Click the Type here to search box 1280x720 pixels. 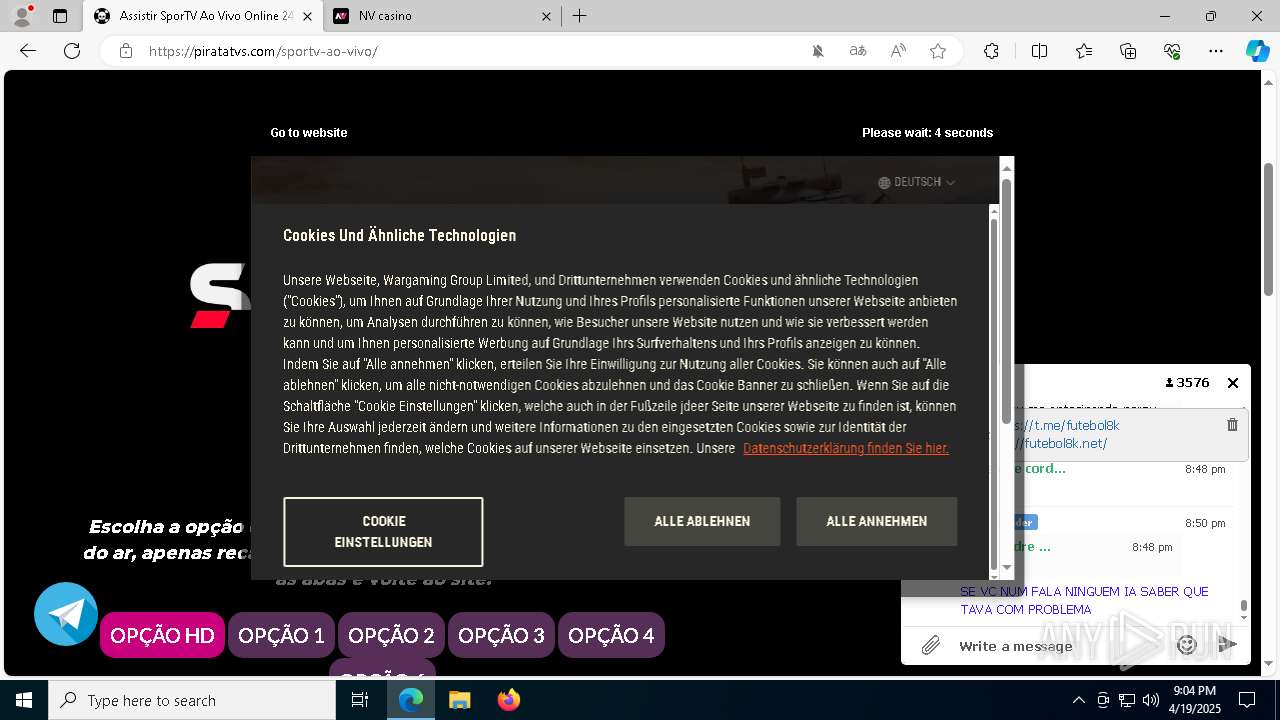point(192,700)
